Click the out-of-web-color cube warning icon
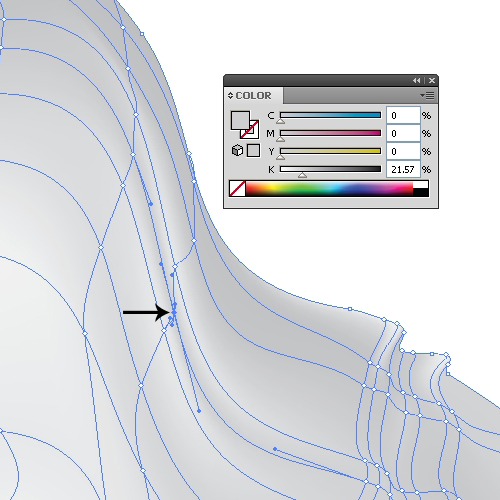 click(x=237, y=150)
